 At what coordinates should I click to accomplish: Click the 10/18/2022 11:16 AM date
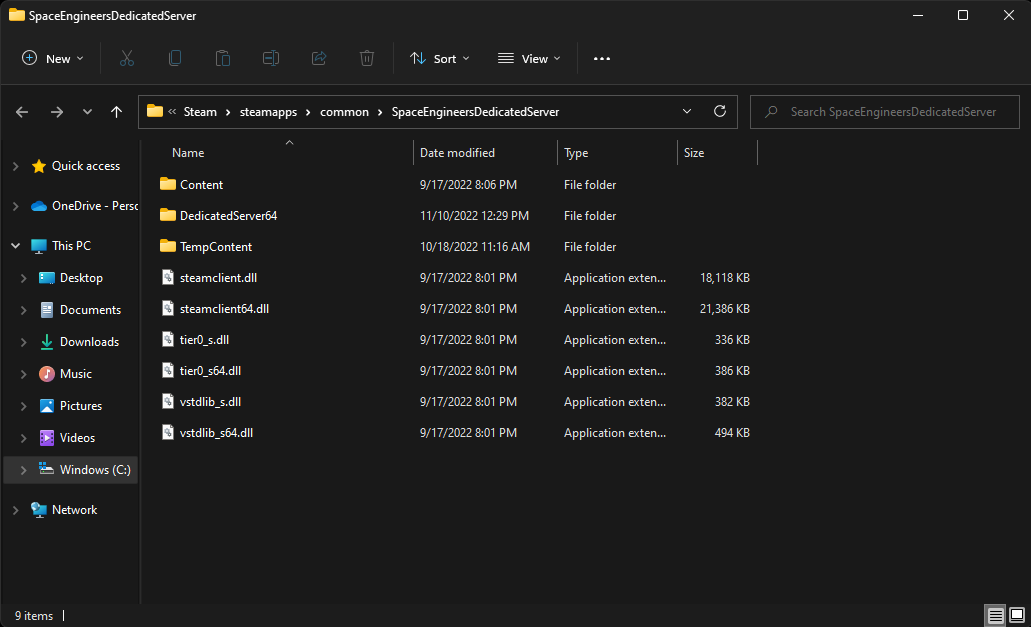pos(475,246)
